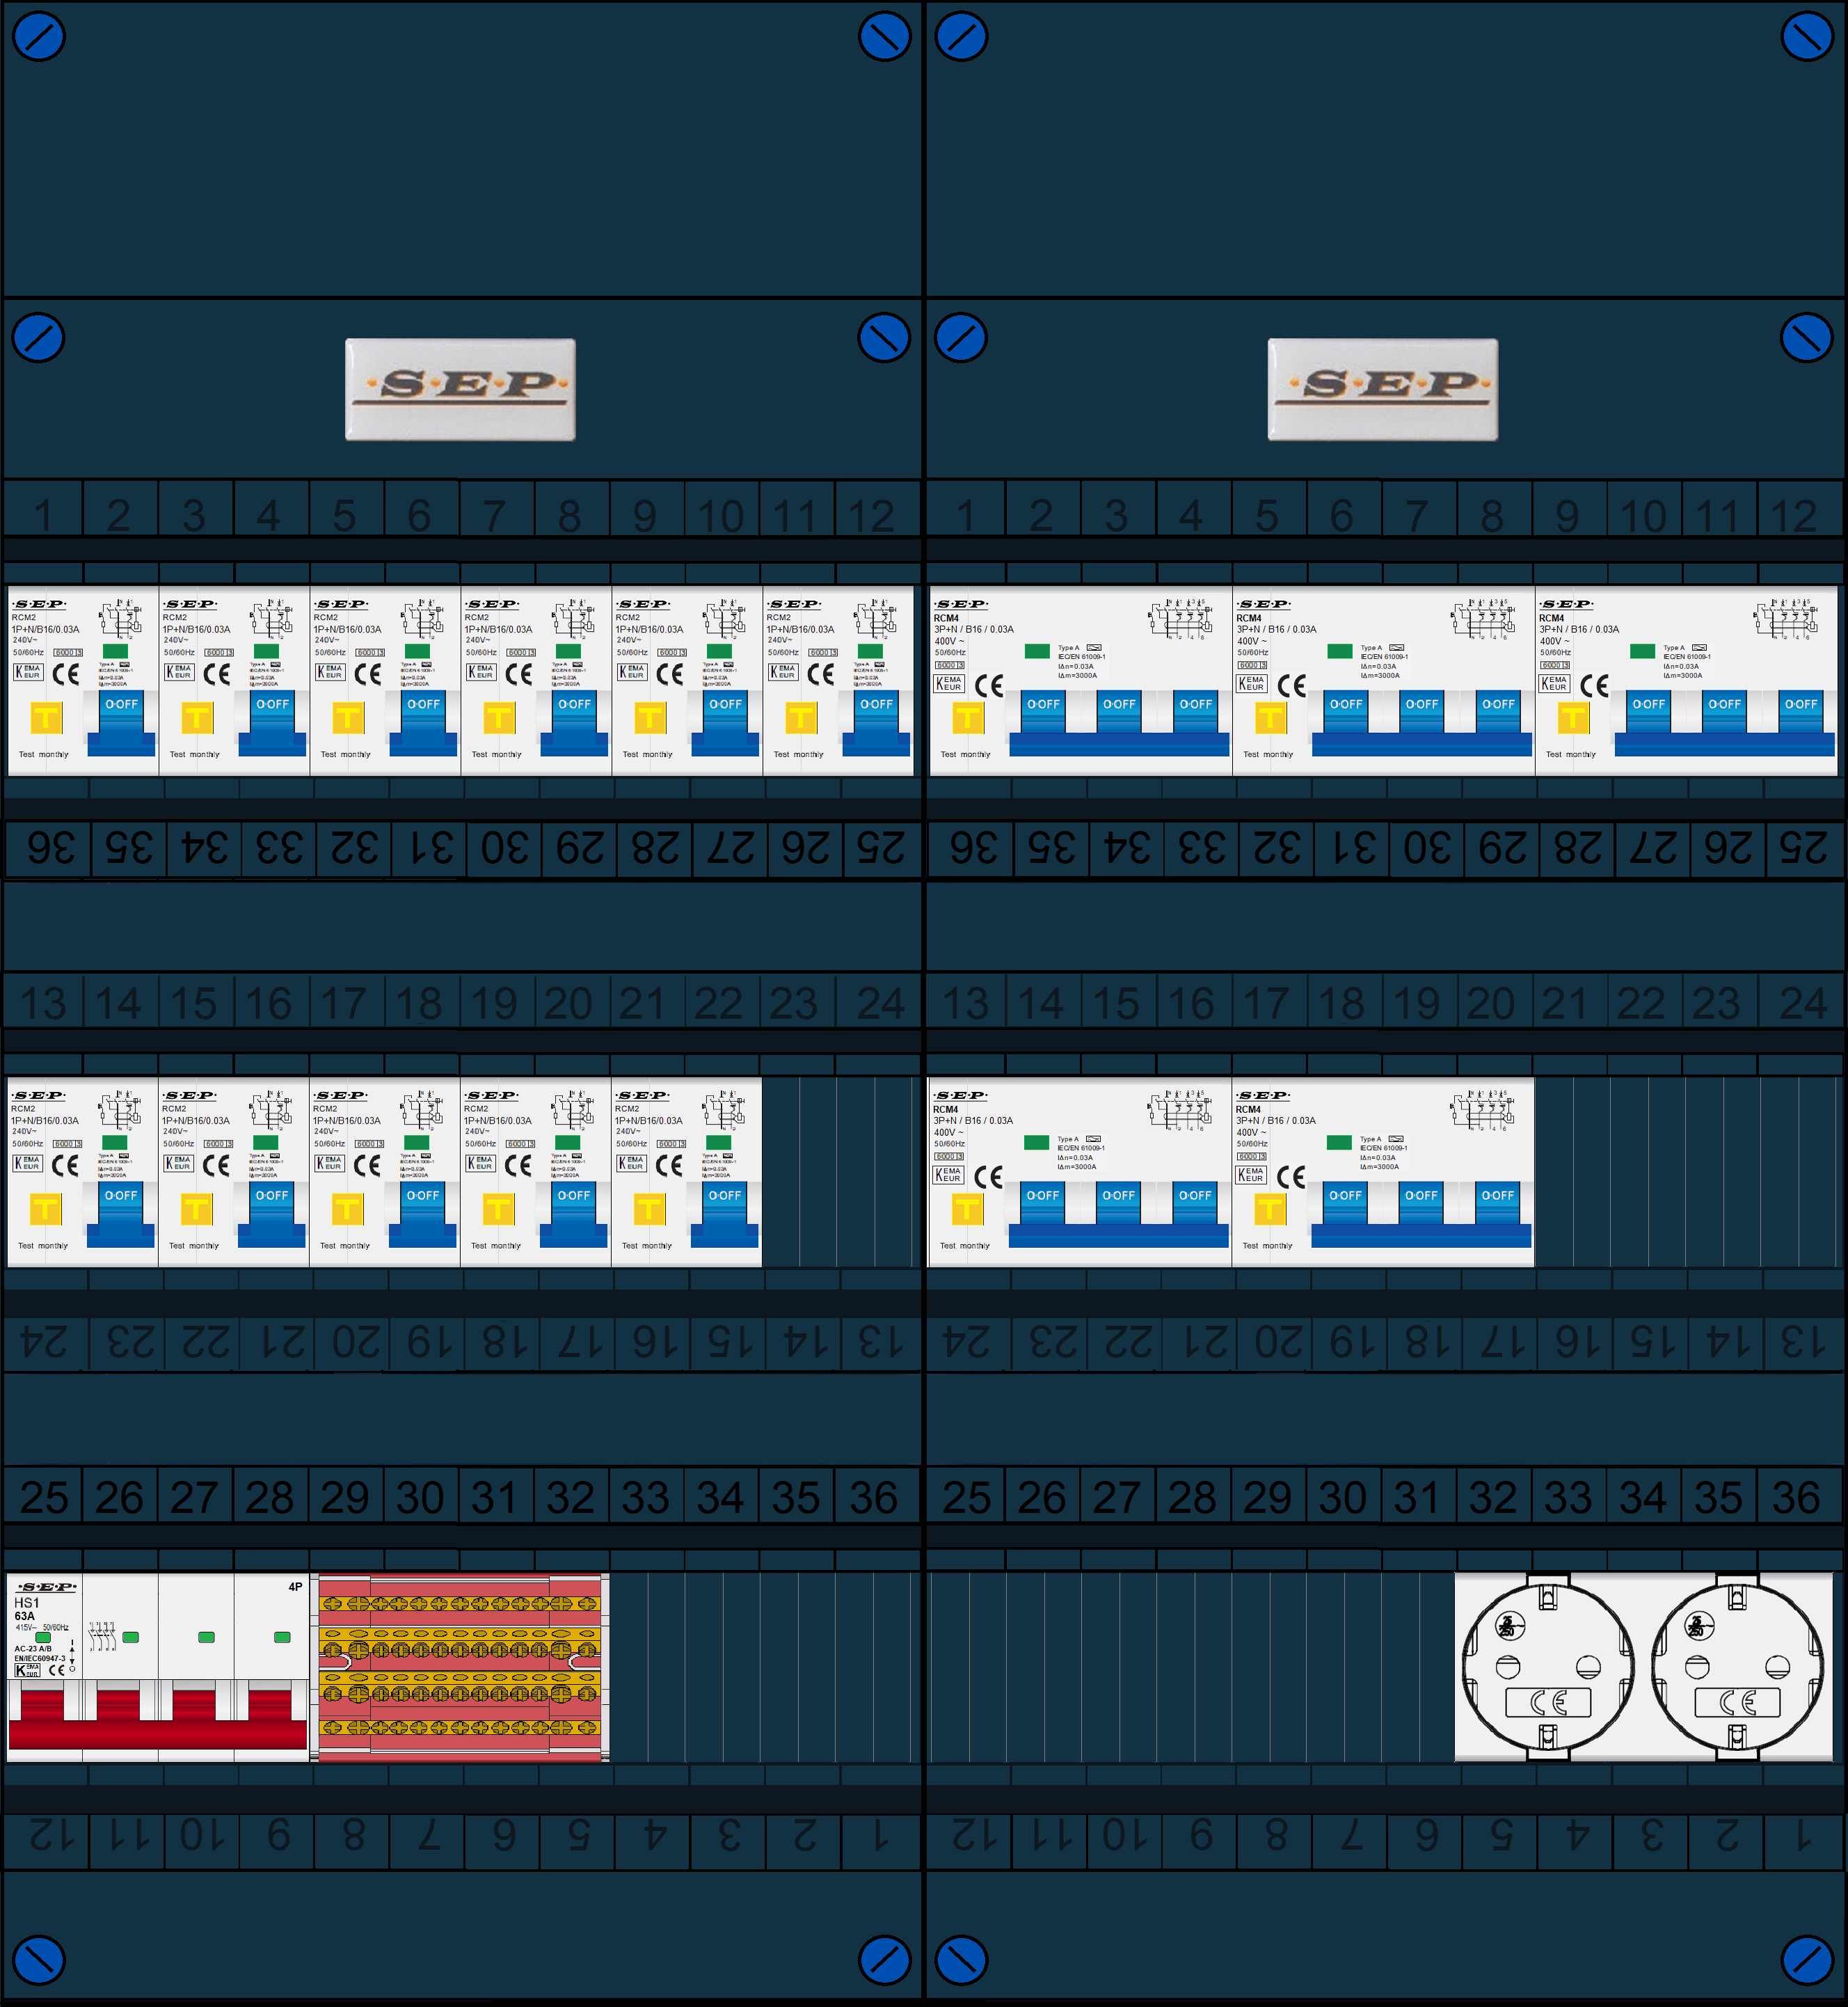Viewport: 1848px width, 2007px height.
Task: Select the SEP logo plate on the right panel
Action: tap(1383, 389)
